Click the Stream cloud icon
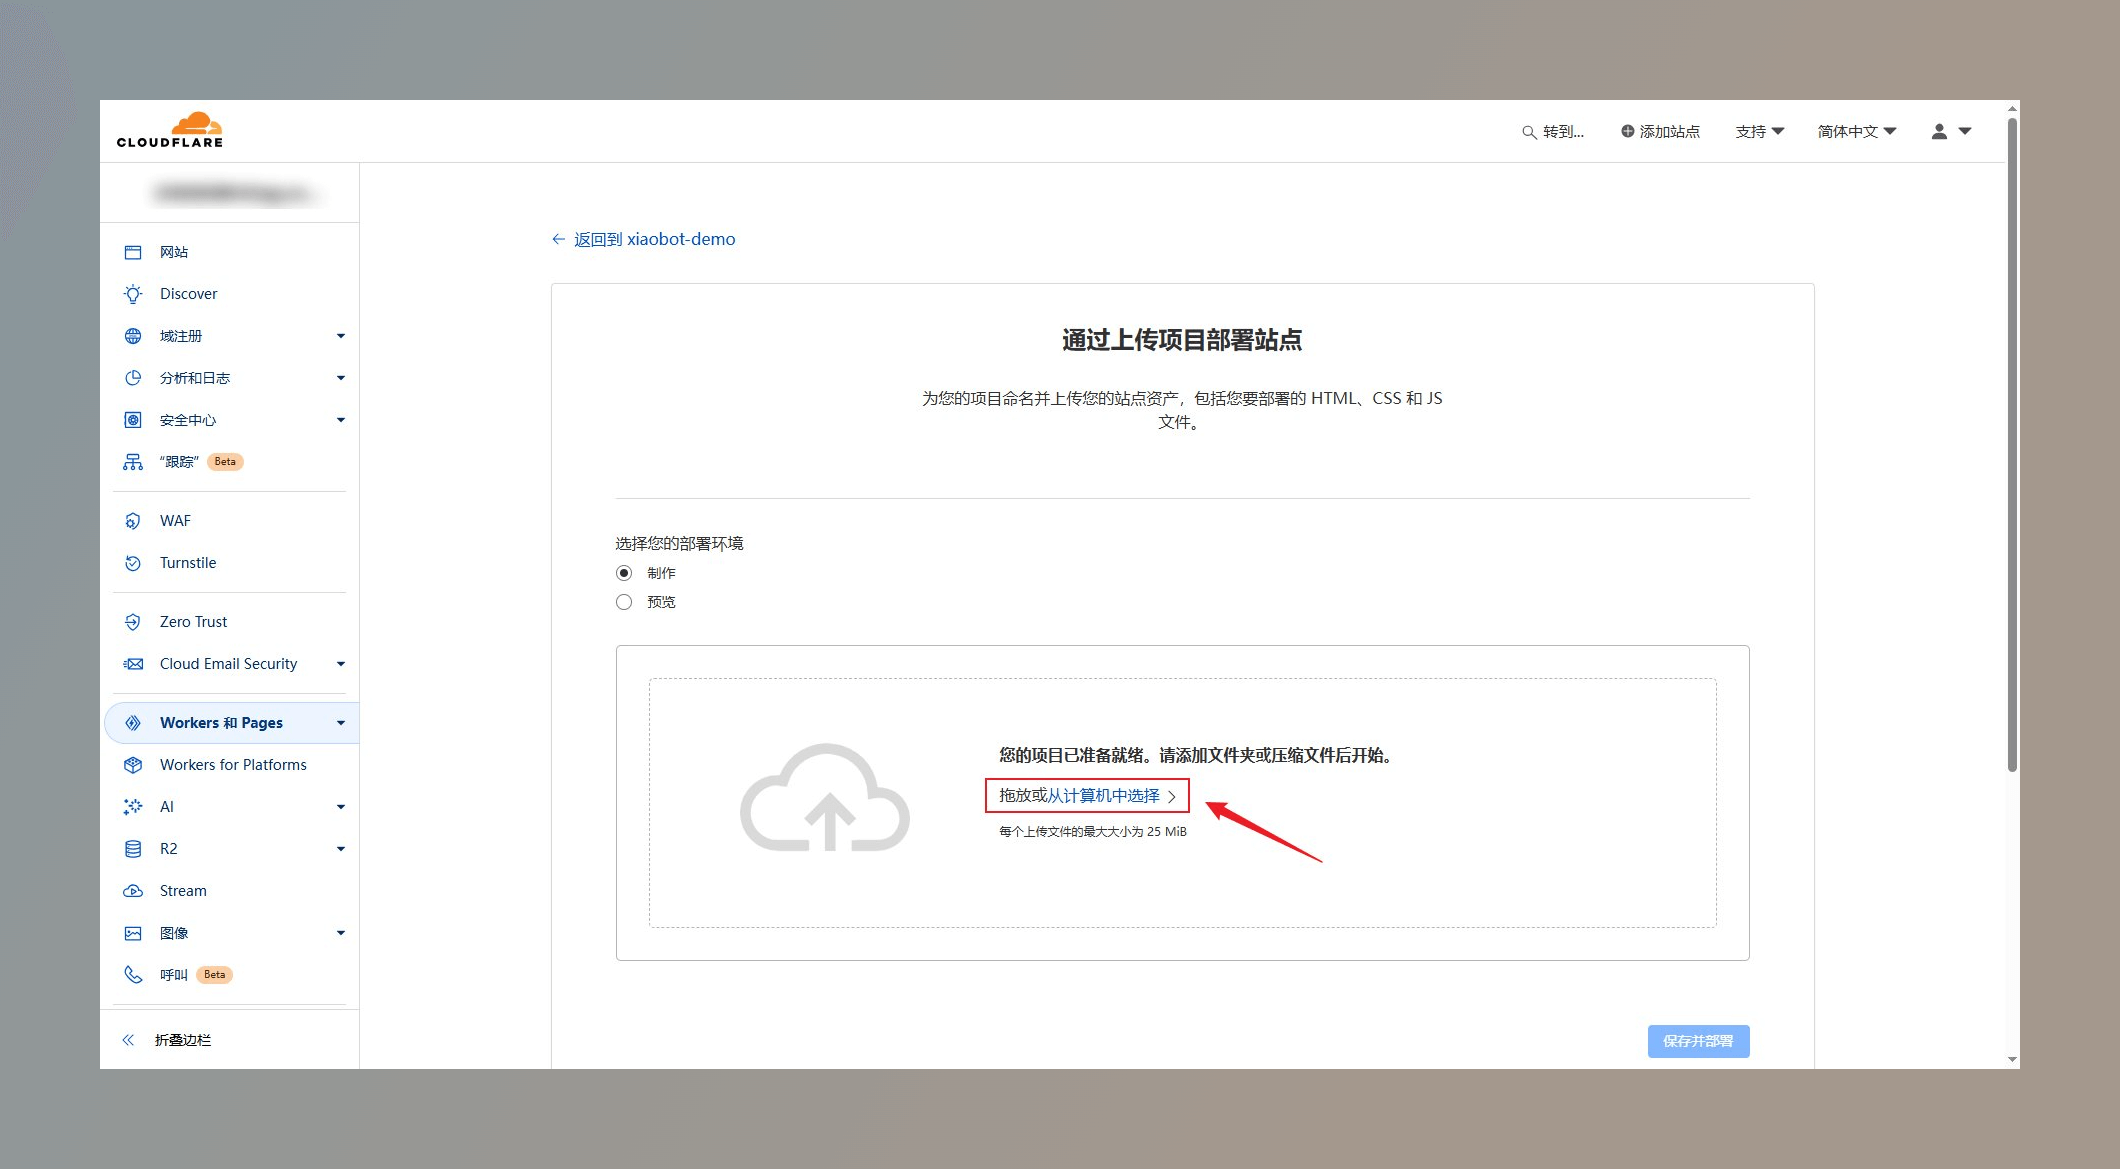The height and width of the screenshot is (1169, 2120). tap(133, 891)
